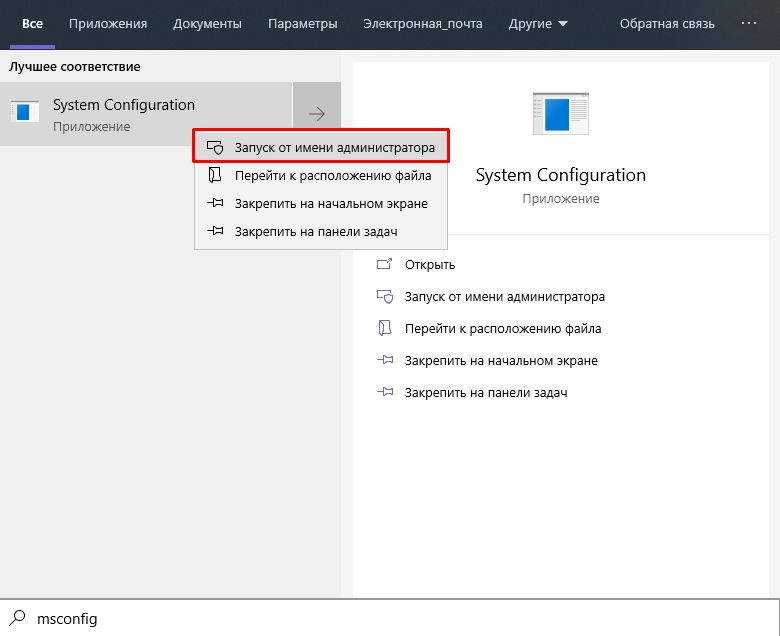Click the large System Configuration icon in preview
Viewport: 780px width, 636px height.
560,115
